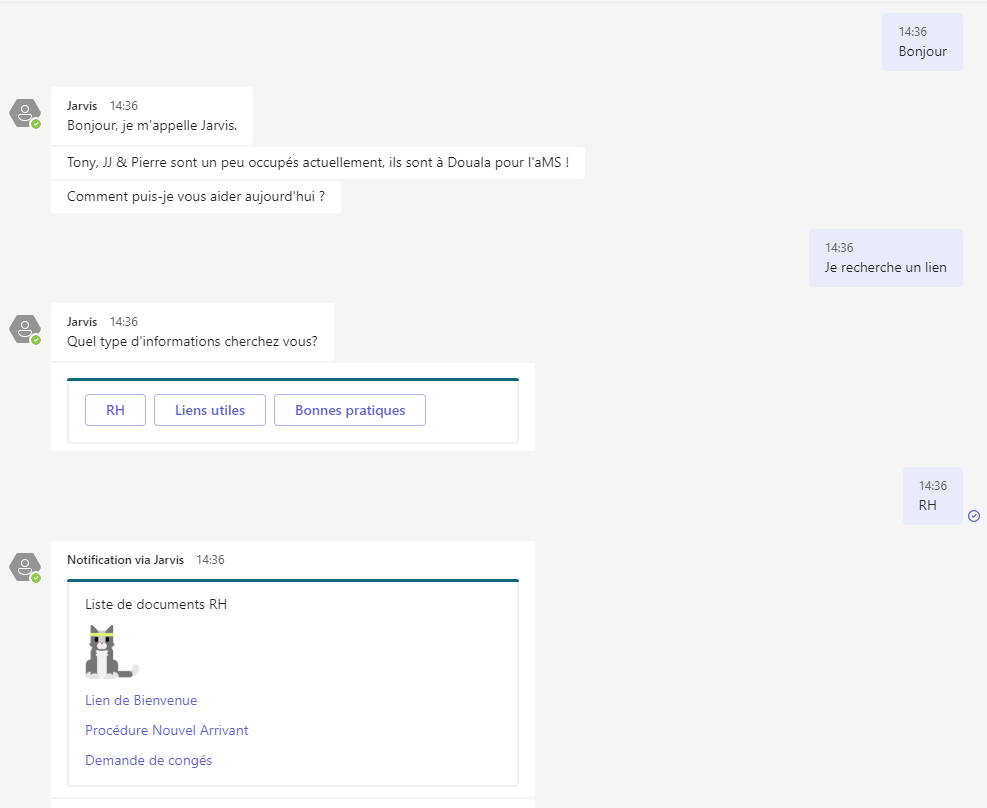Click the Jarvis avatar beside the greeting message
The image size is (987, 808).
pyautogui.click(x=25, y=113)
